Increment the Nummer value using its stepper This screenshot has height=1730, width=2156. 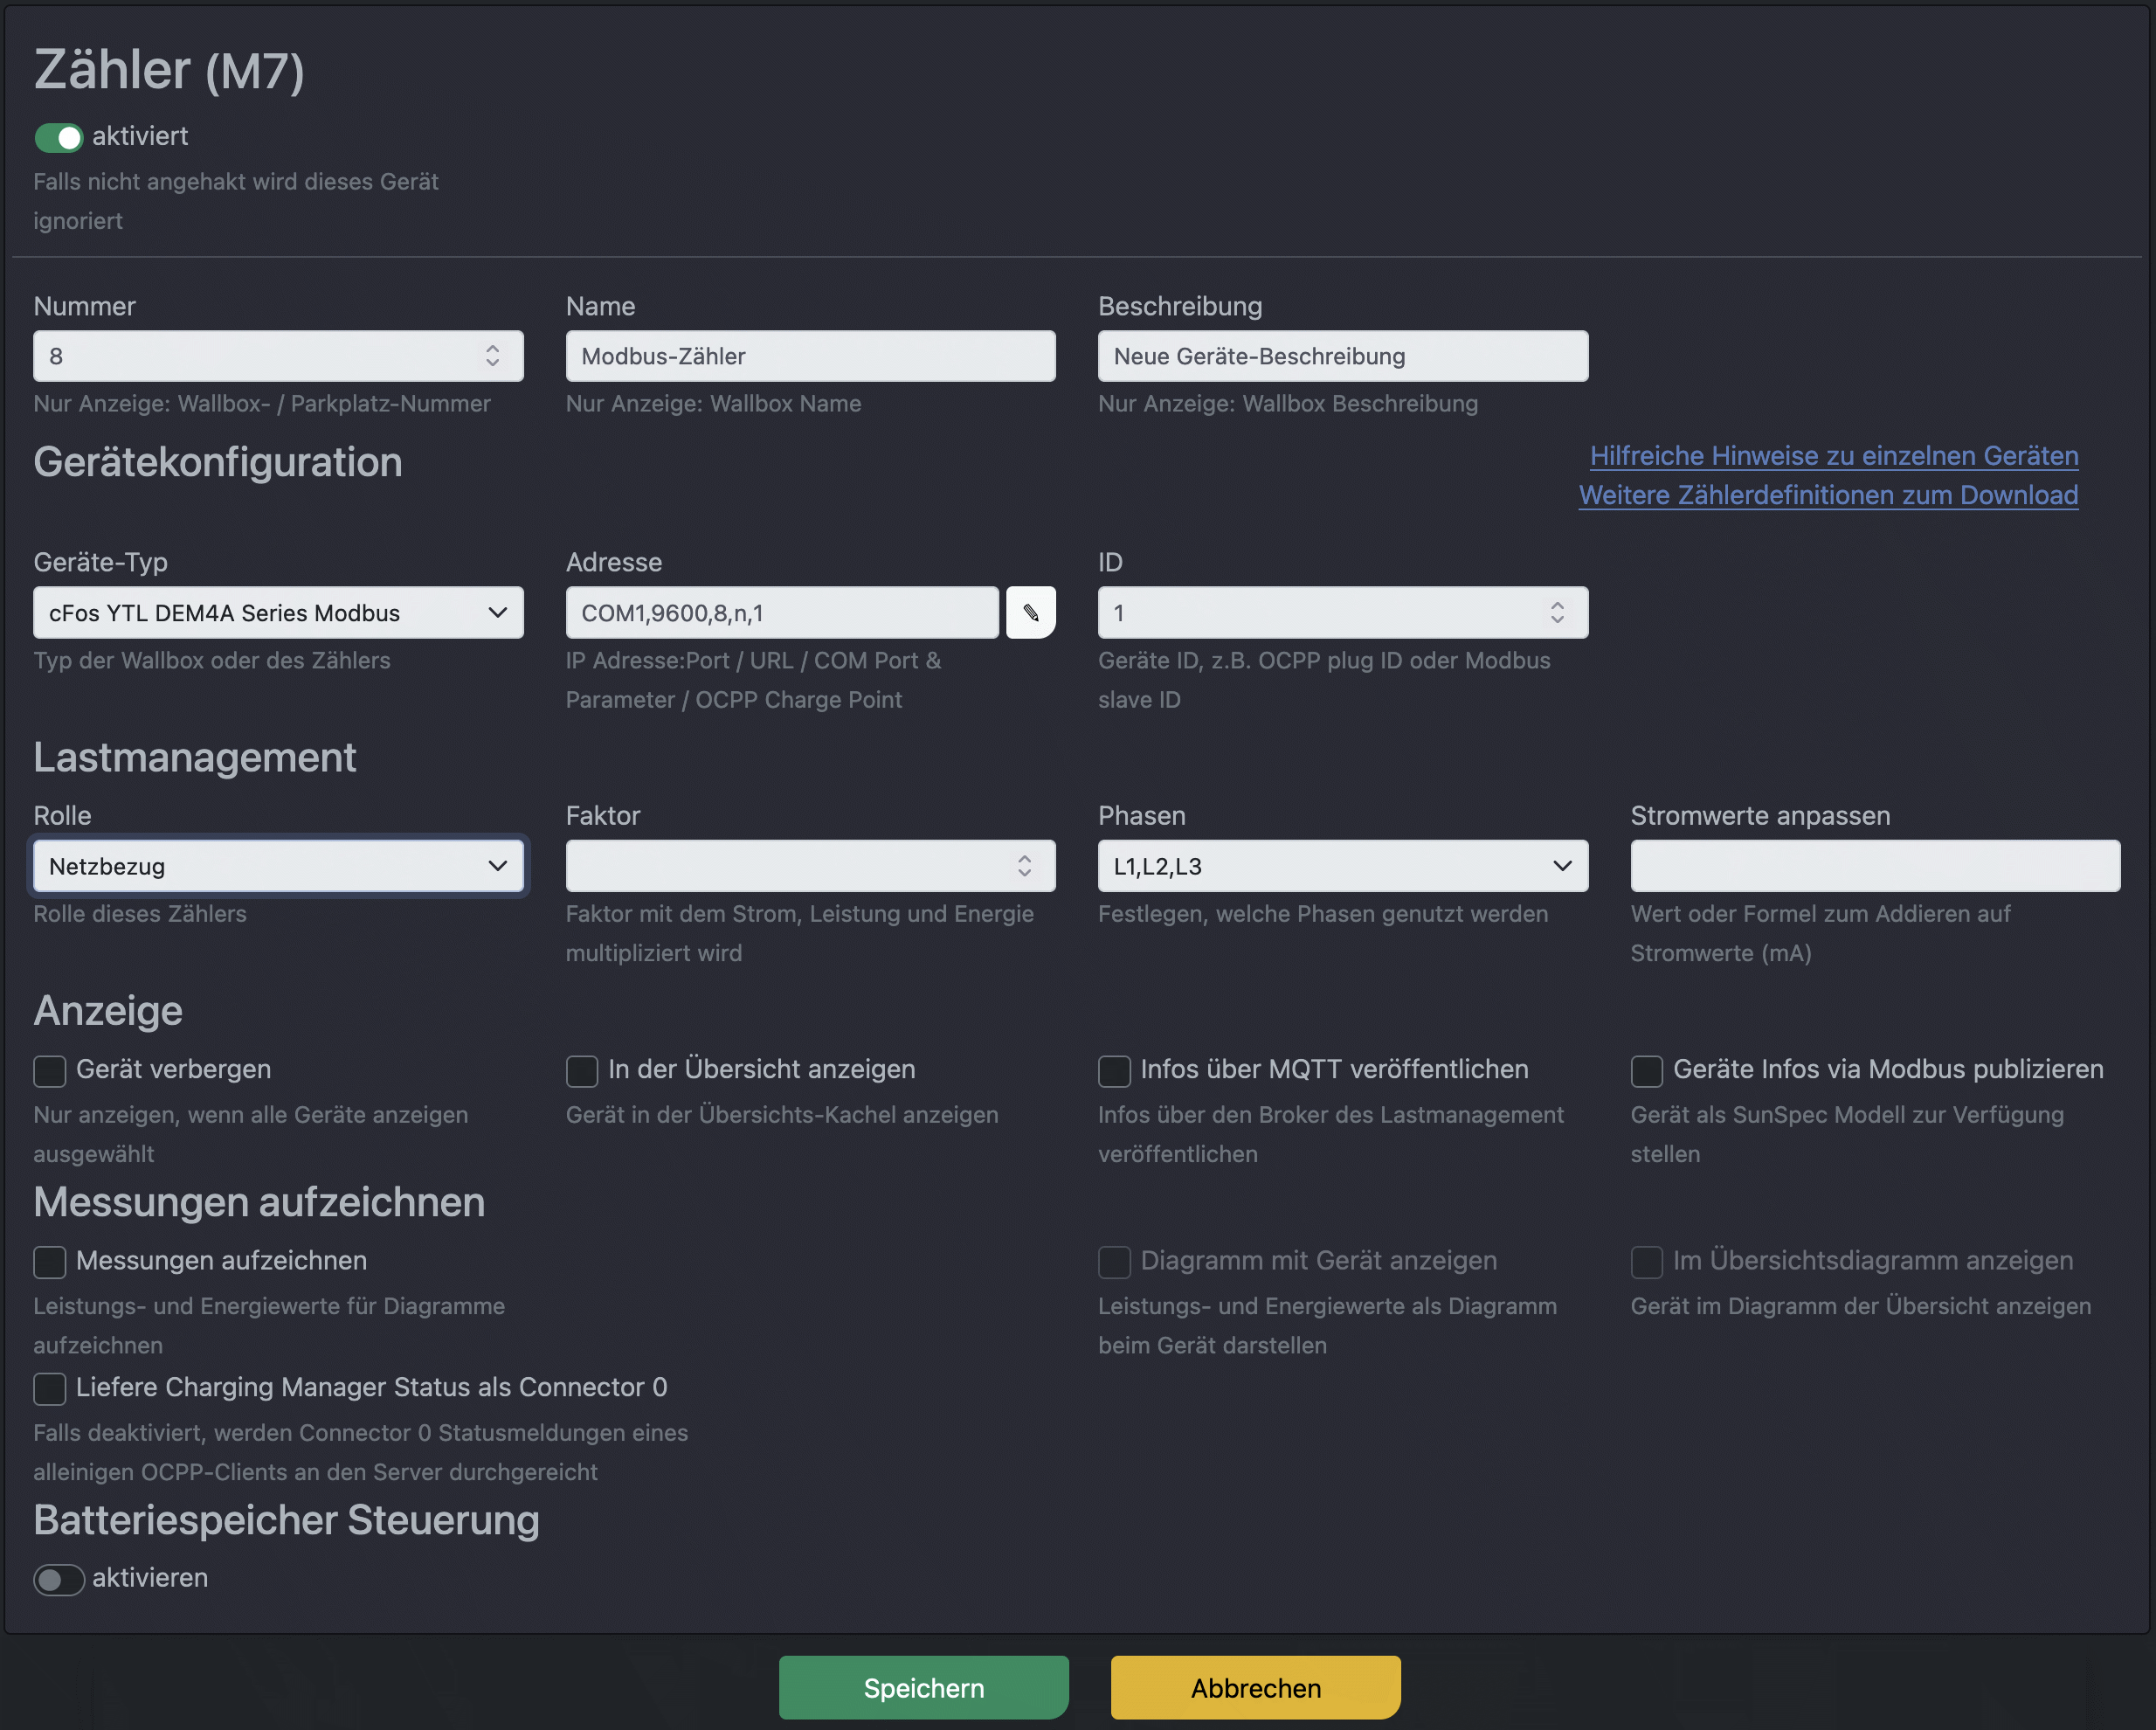point(492,349)
